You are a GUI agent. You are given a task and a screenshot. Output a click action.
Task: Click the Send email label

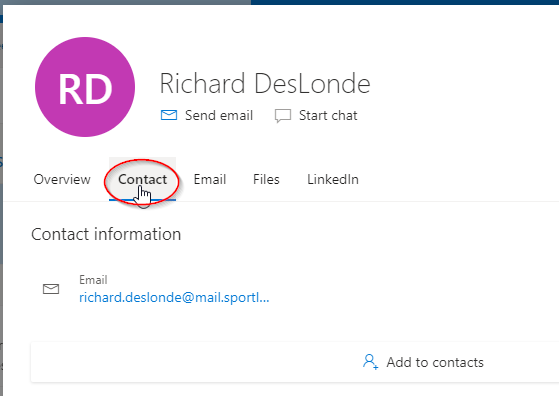(219, 115)
